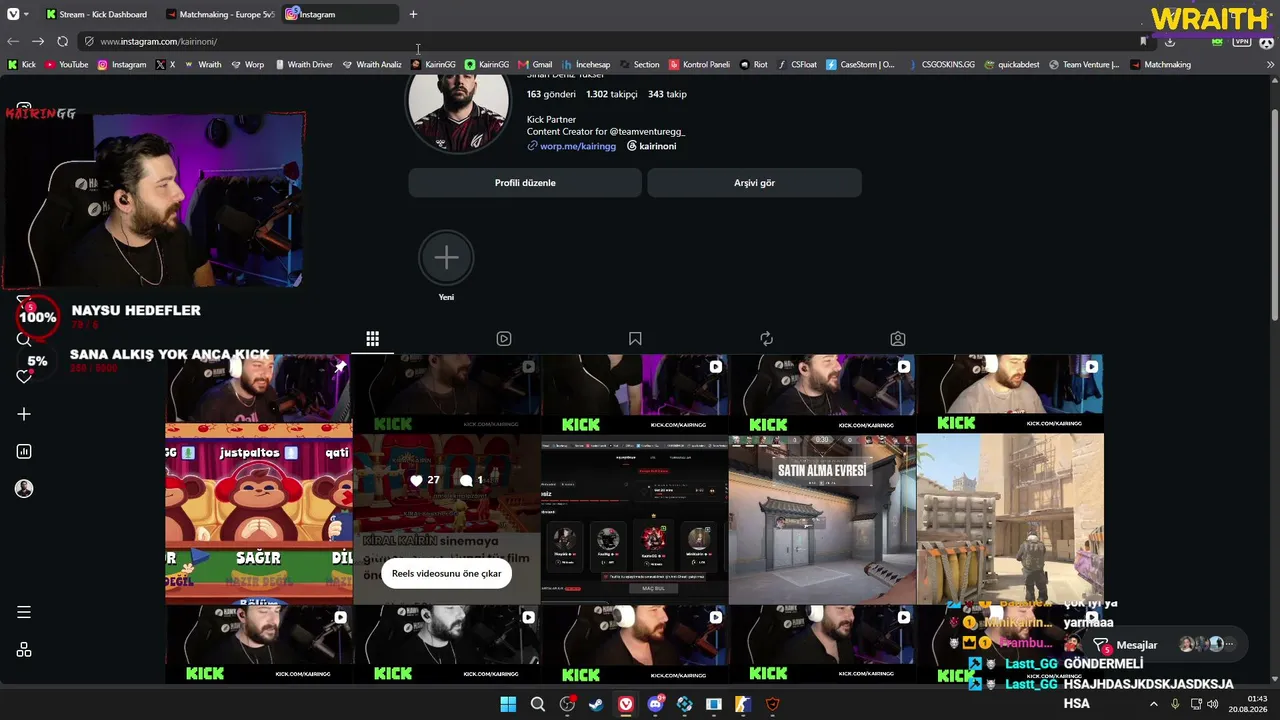Screen dimensions: 1280x720
Task: Open Steam from the taskbar
Action: (x=597, y=704)
